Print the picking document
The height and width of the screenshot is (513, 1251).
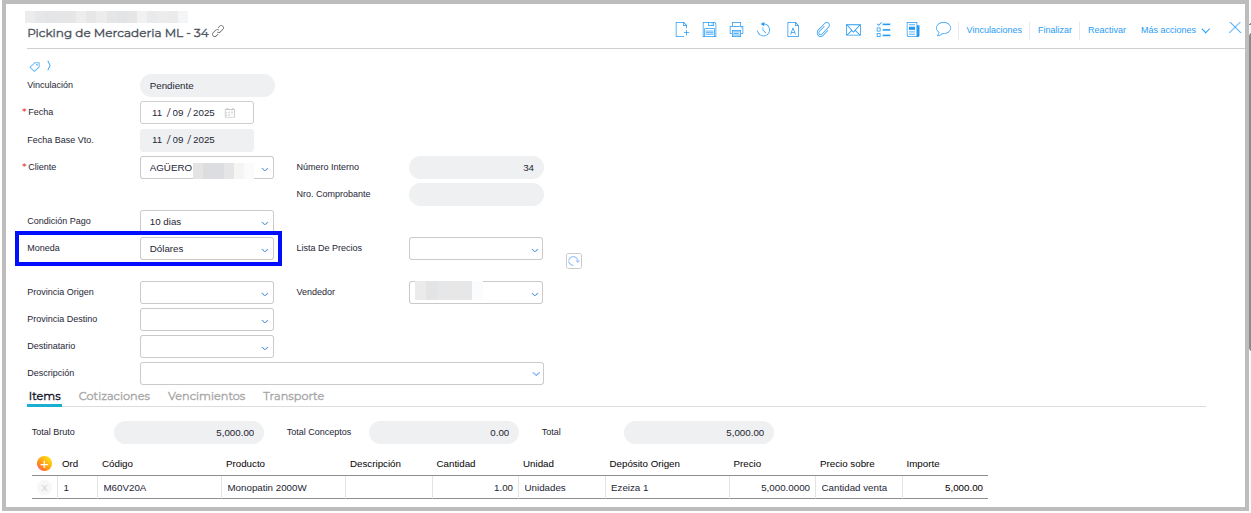[736, 30]
